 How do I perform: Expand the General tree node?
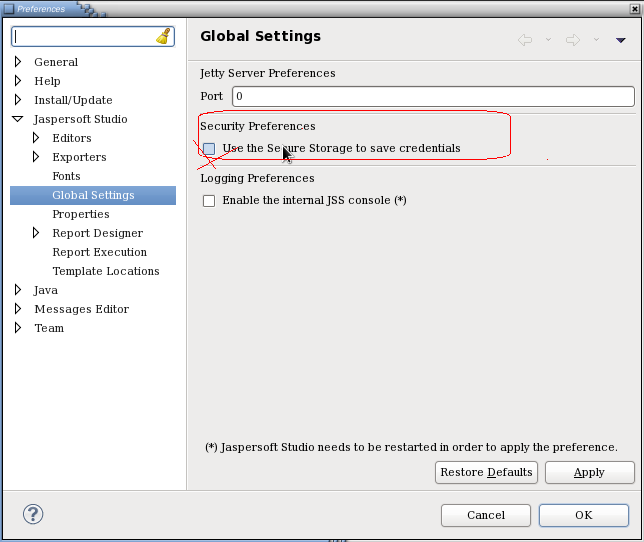(x=18, y=62)
